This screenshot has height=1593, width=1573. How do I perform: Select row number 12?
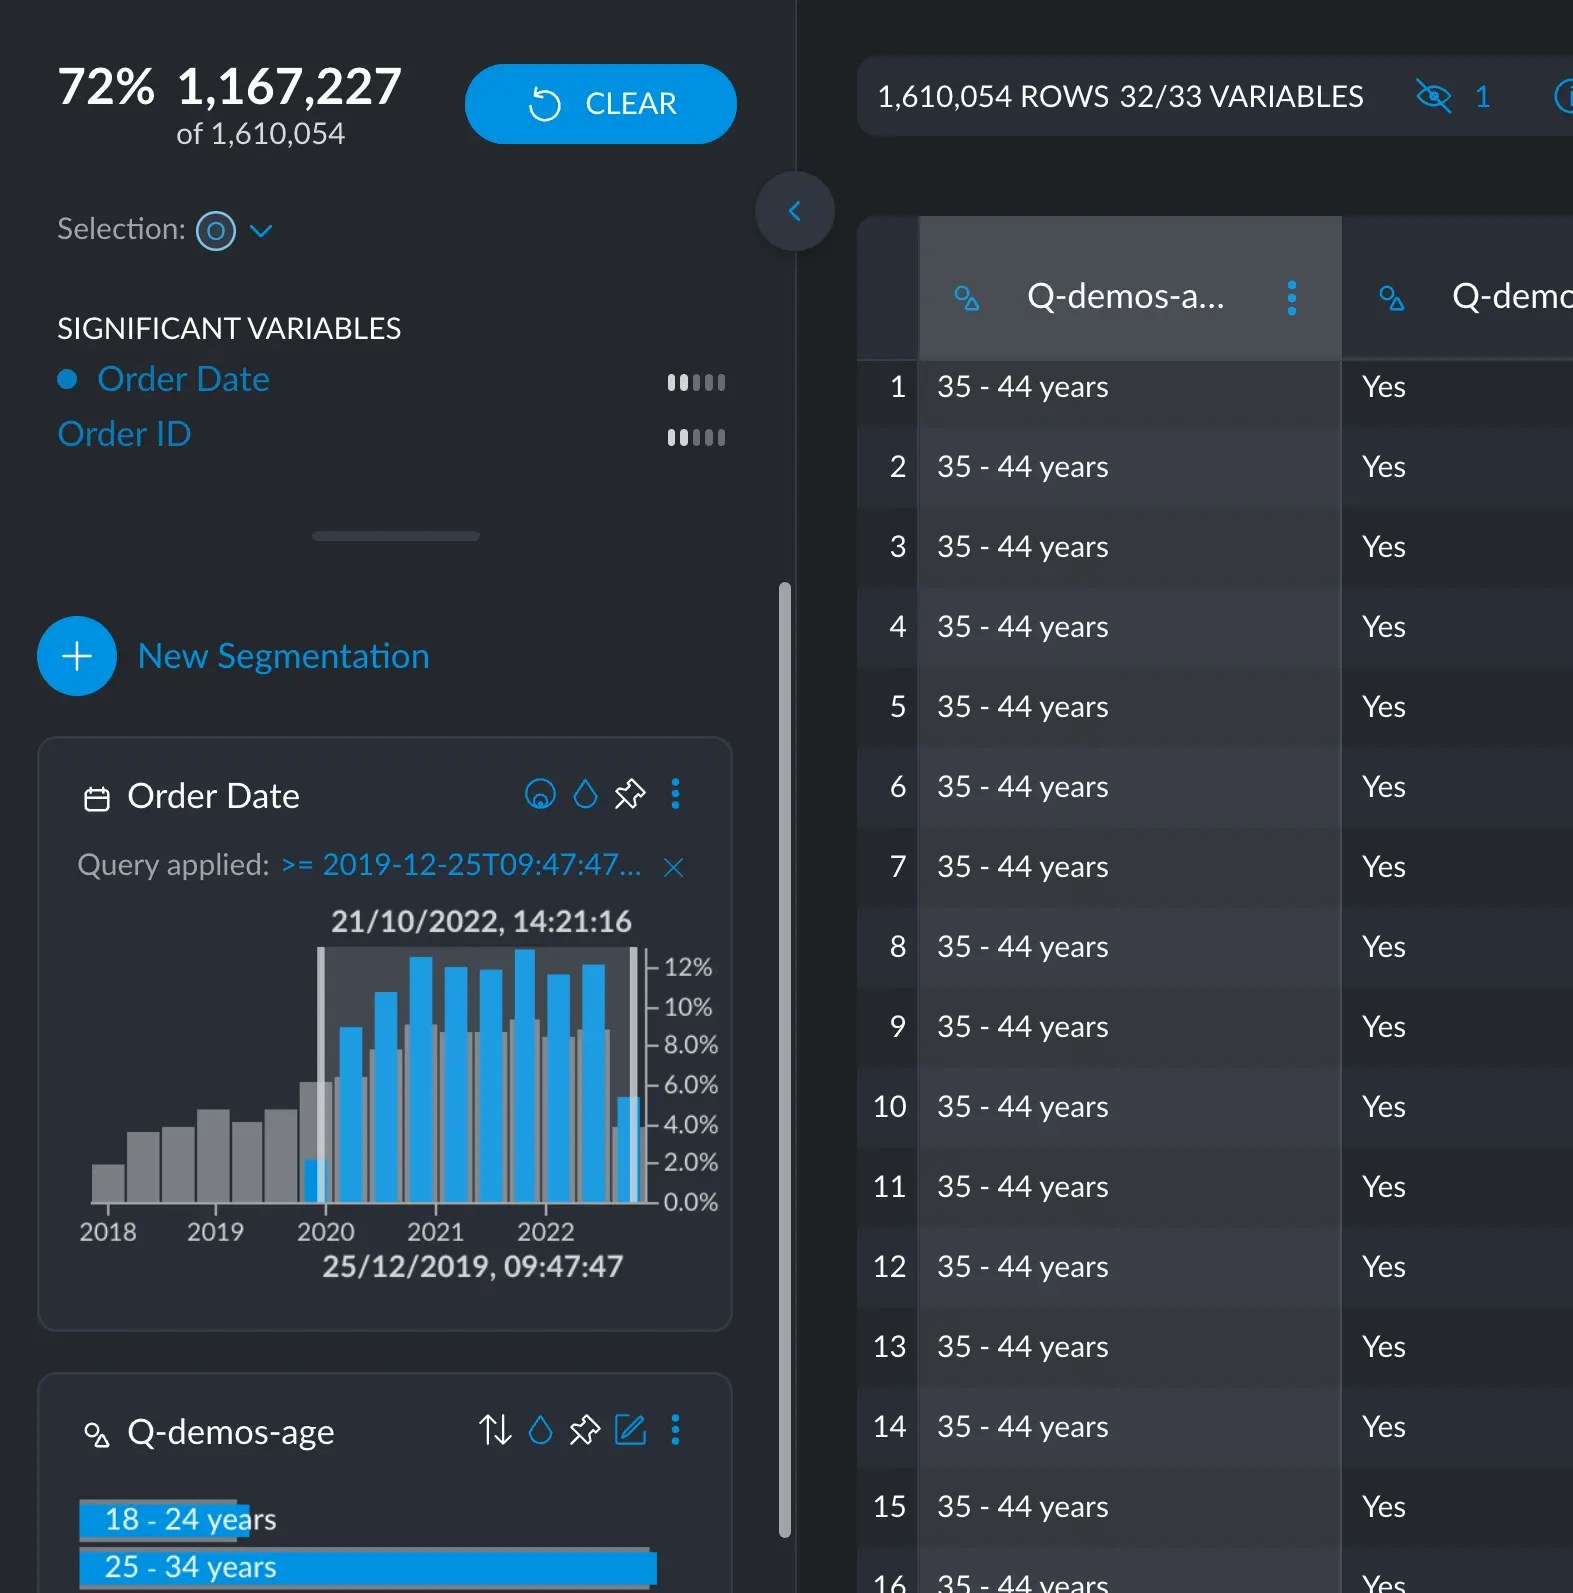click(889, 1267)
